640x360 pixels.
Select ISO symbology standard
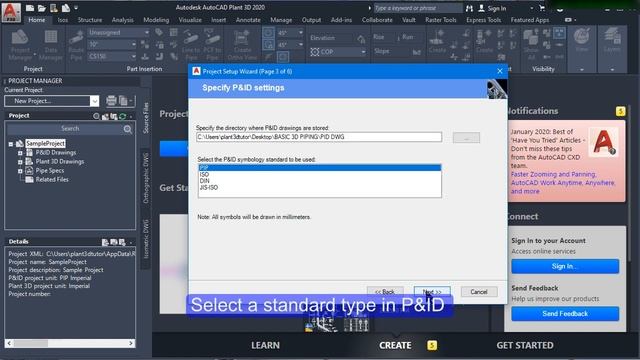320,174
